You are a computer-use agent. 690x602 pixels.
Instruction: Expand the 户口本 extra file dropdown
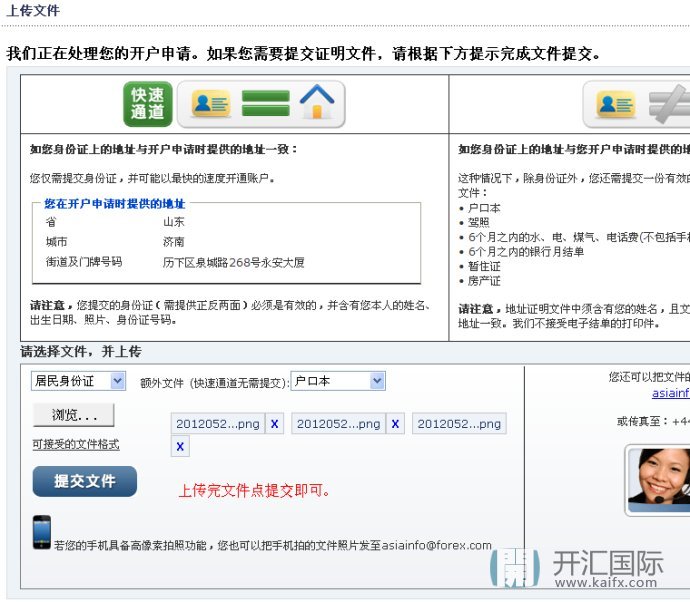point(337,381)
